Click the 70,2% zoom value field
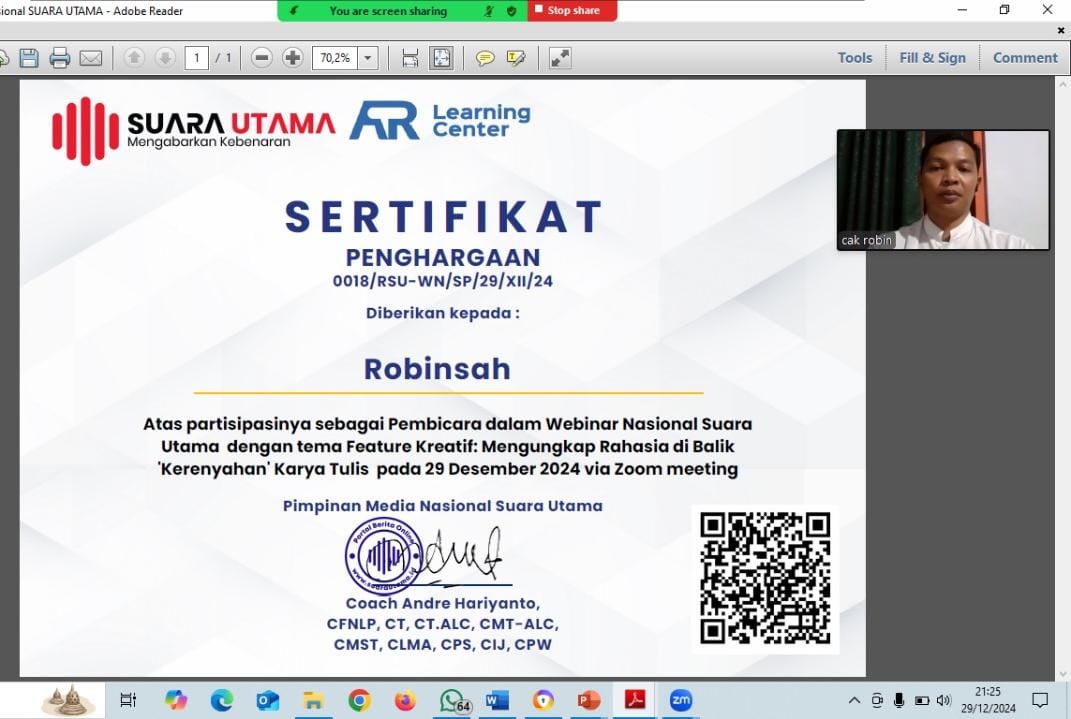This screenshot has width=1071, height=719. 335,58
